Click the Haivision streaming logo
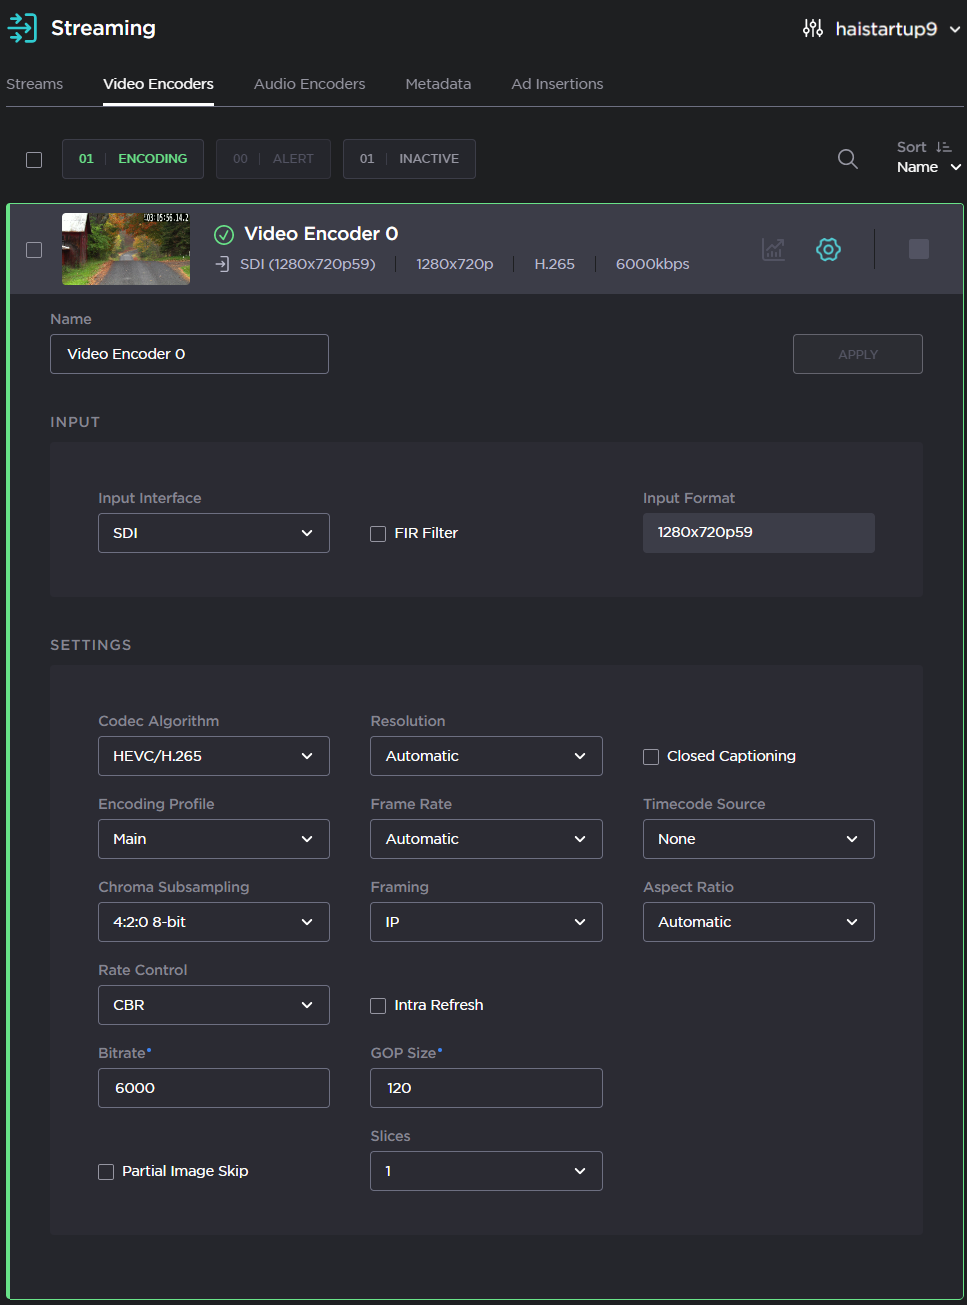The height and width of the screenshot is (1305, 967). [x=22, y=28]
